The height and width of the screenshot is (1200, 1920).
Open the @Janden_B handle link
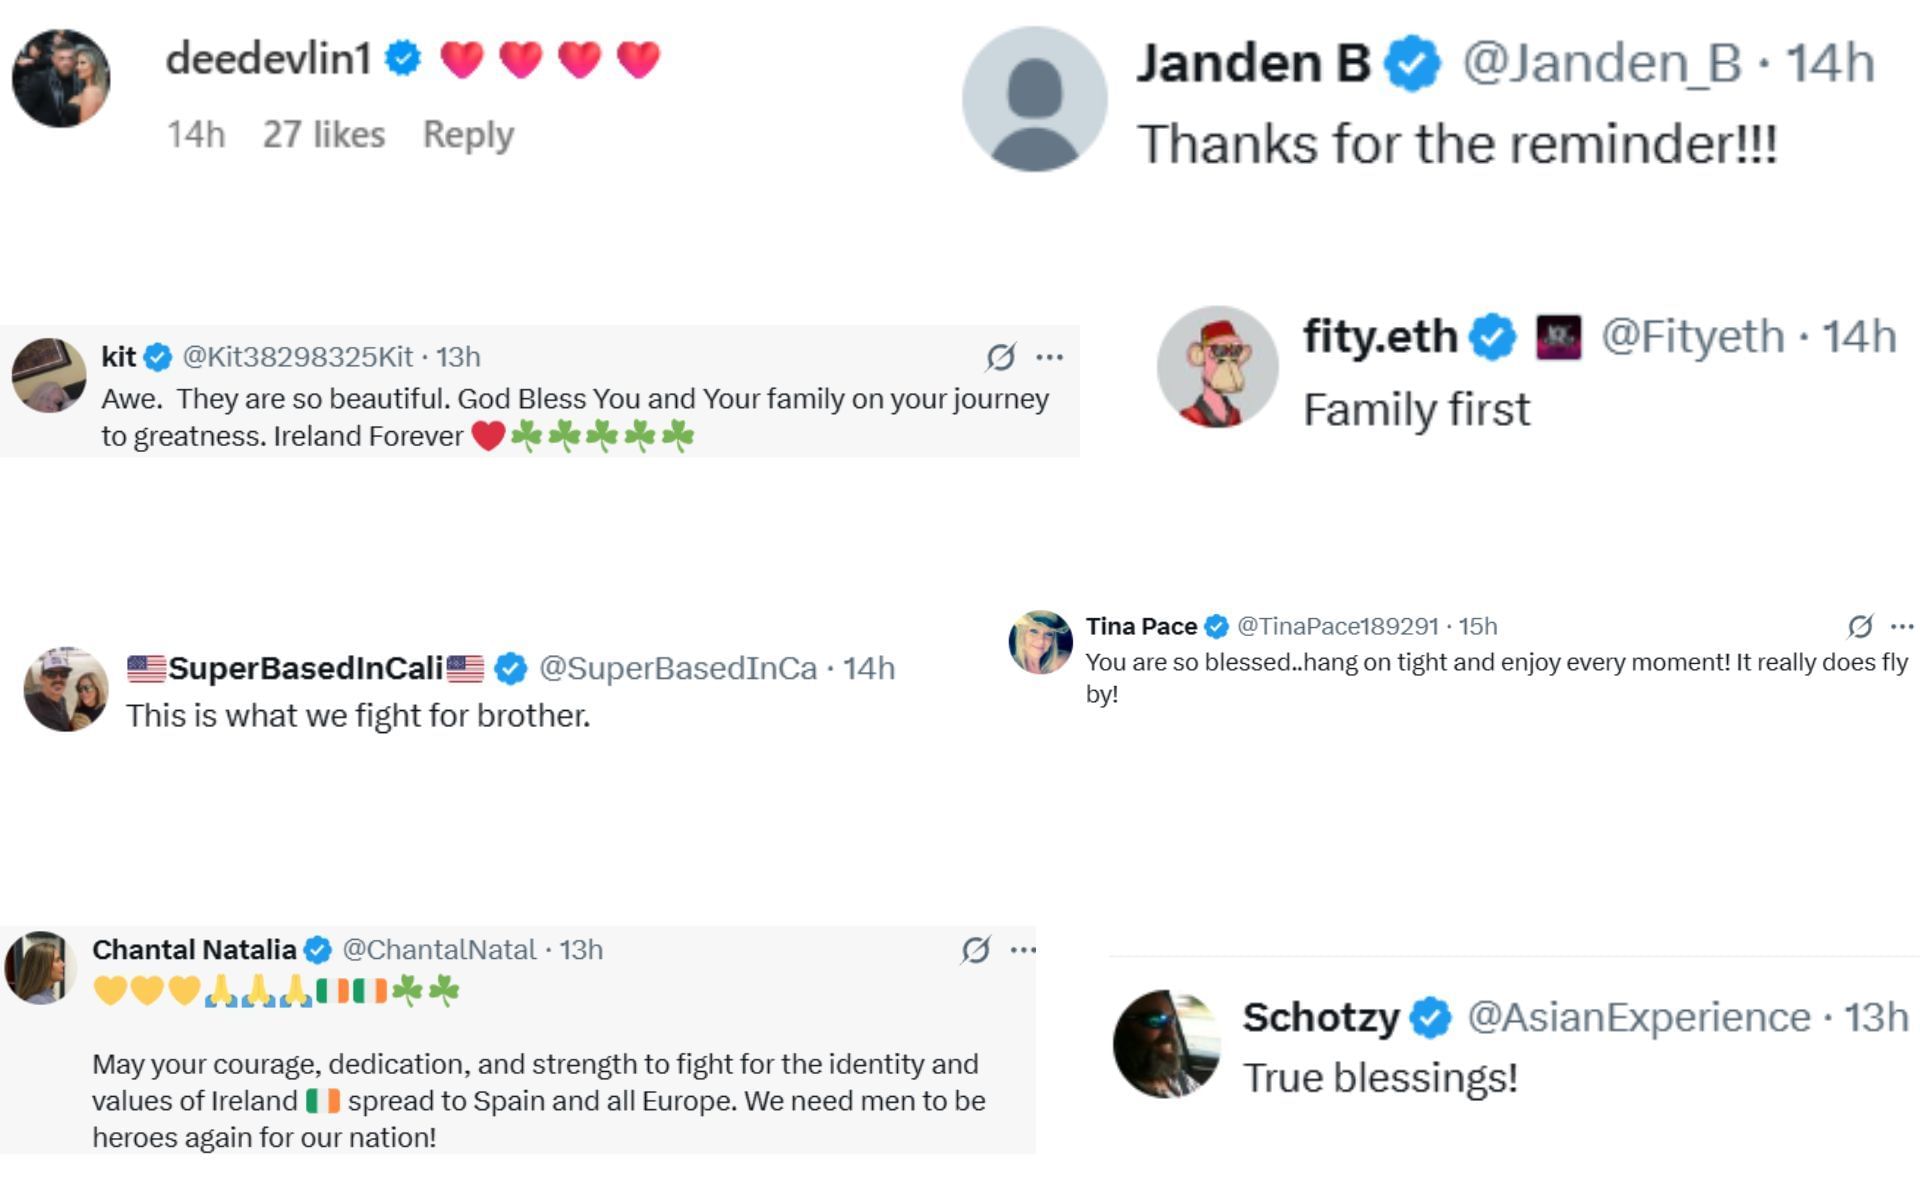click(x=1602, y=63)
